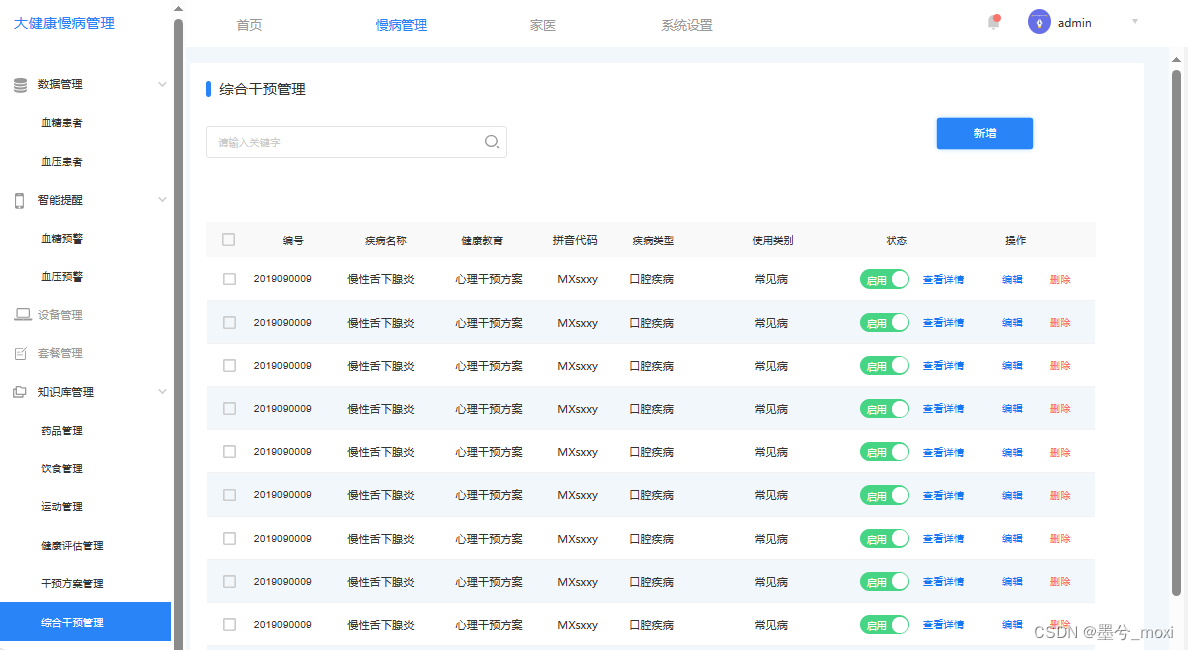Toggle the 启用 switch in the fourth row
This screenshot has width=1188, height=650.
click(884, 409)
